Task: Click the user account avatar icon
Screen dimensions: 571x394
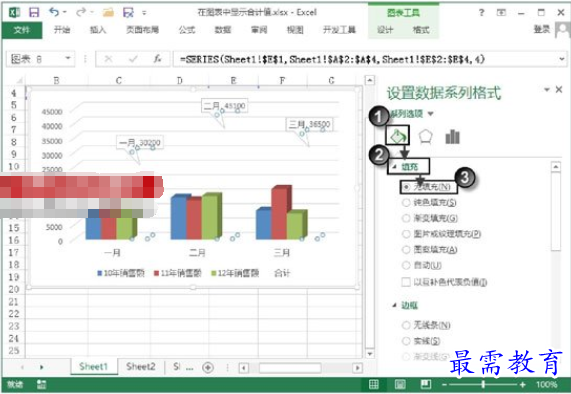Action: 562,30
